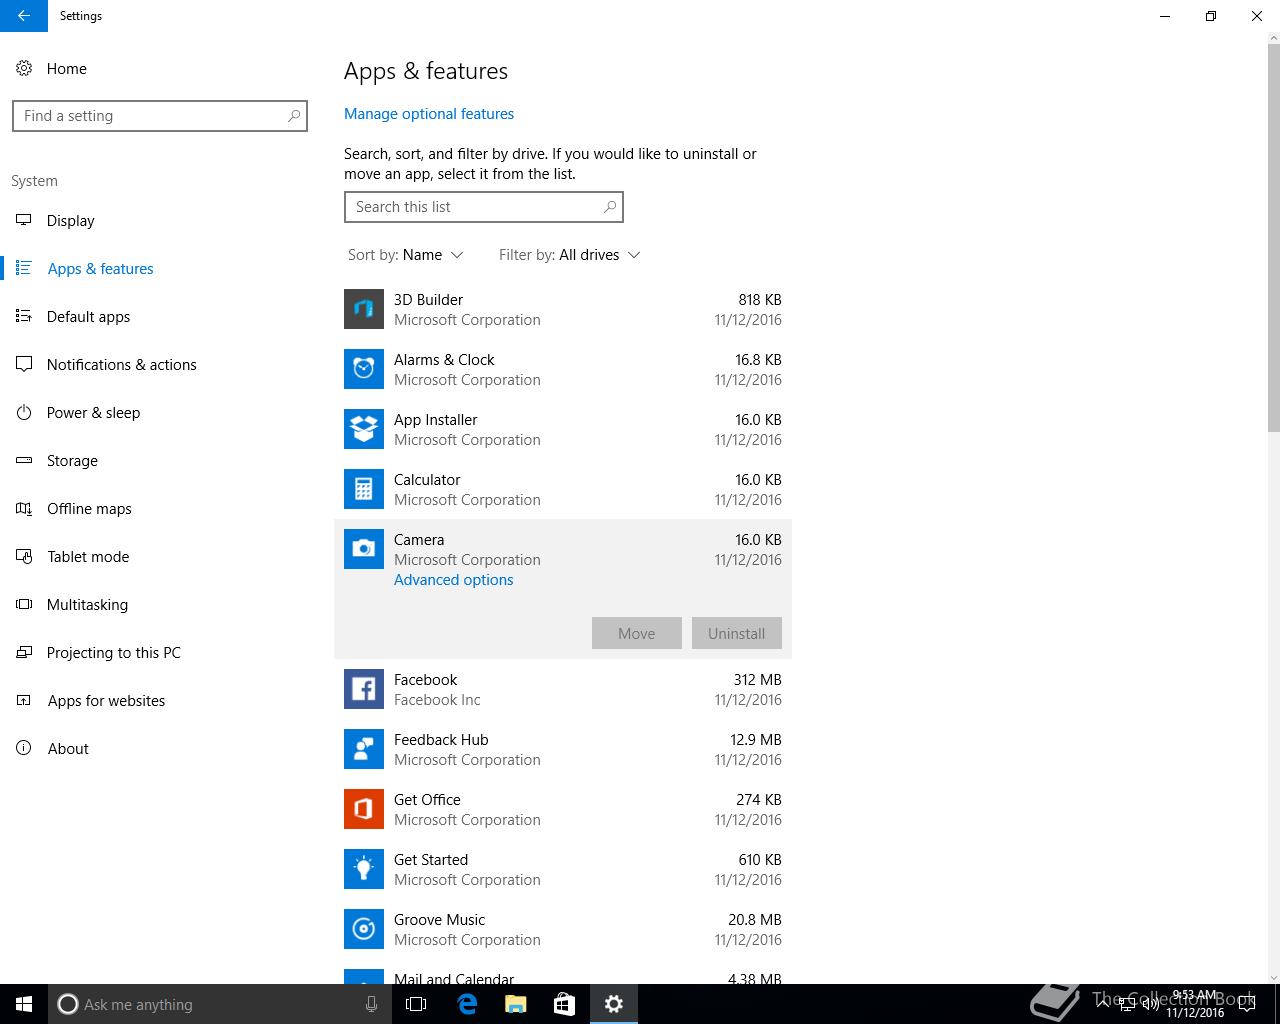The image size is (1280, 1024).
Task: Open Task View from the taskbar
Action: pos(416,1004)
